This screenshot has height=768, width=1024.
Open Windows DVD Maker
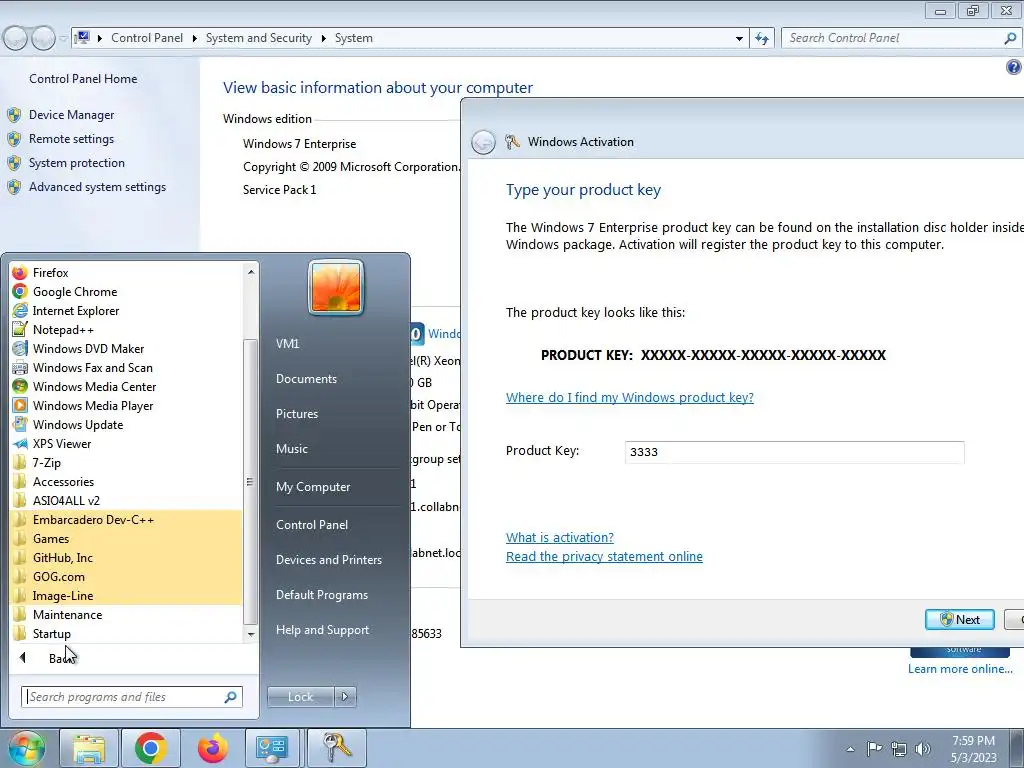click(88, 349)
